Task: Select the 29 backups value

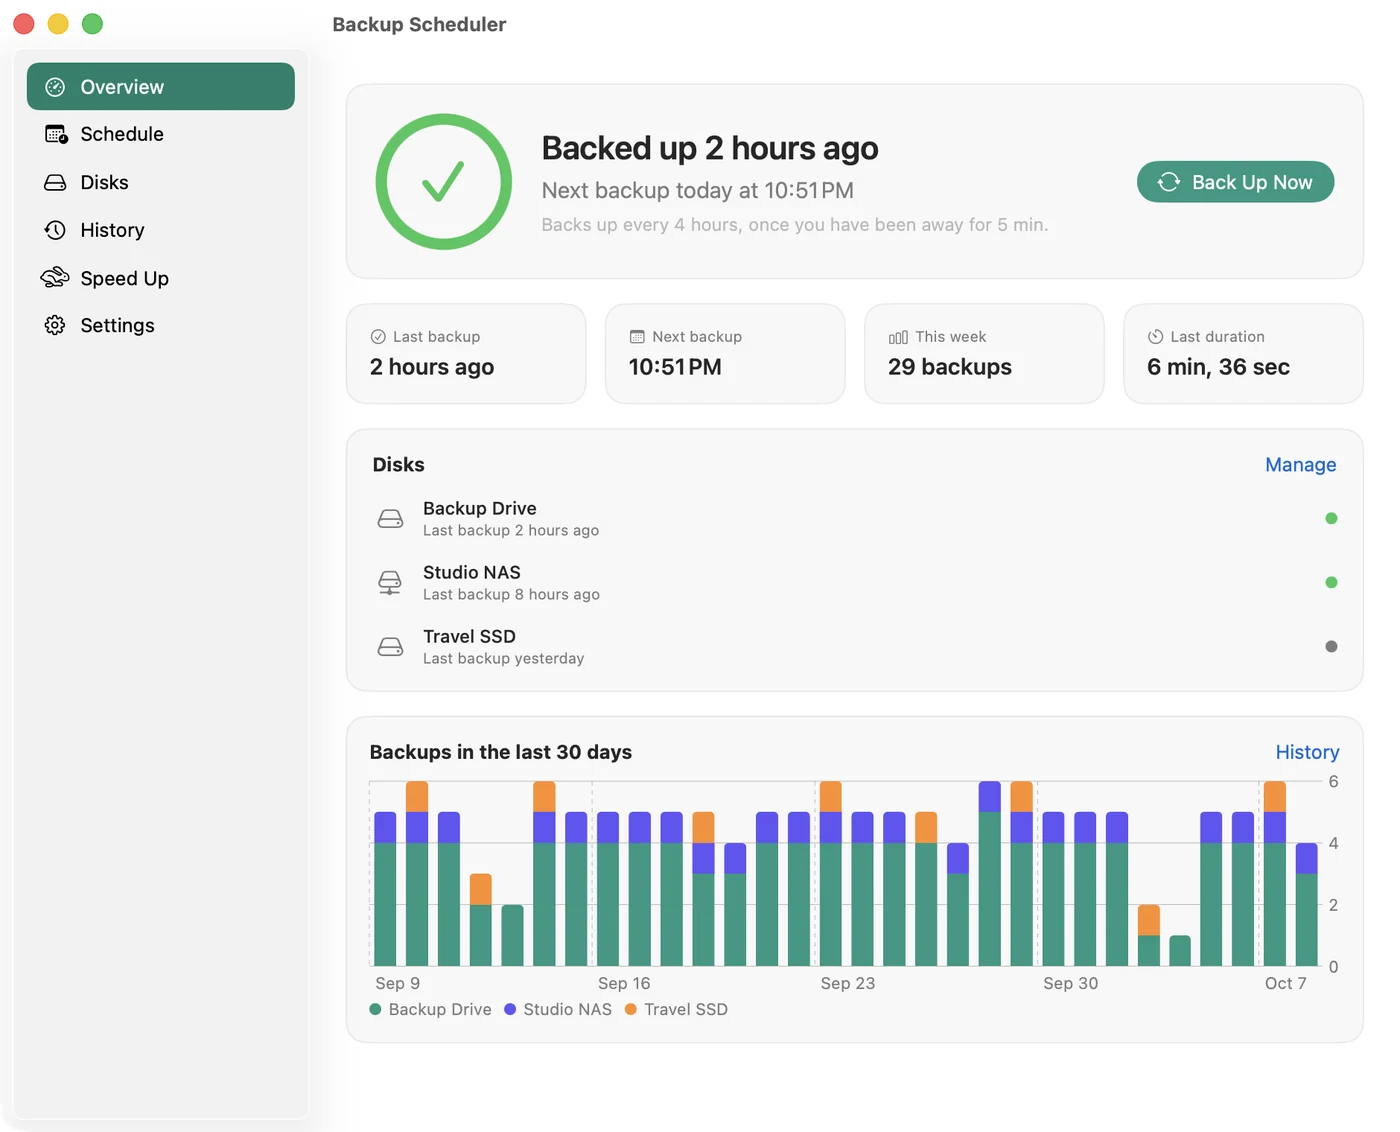Action: pos(950,367)
